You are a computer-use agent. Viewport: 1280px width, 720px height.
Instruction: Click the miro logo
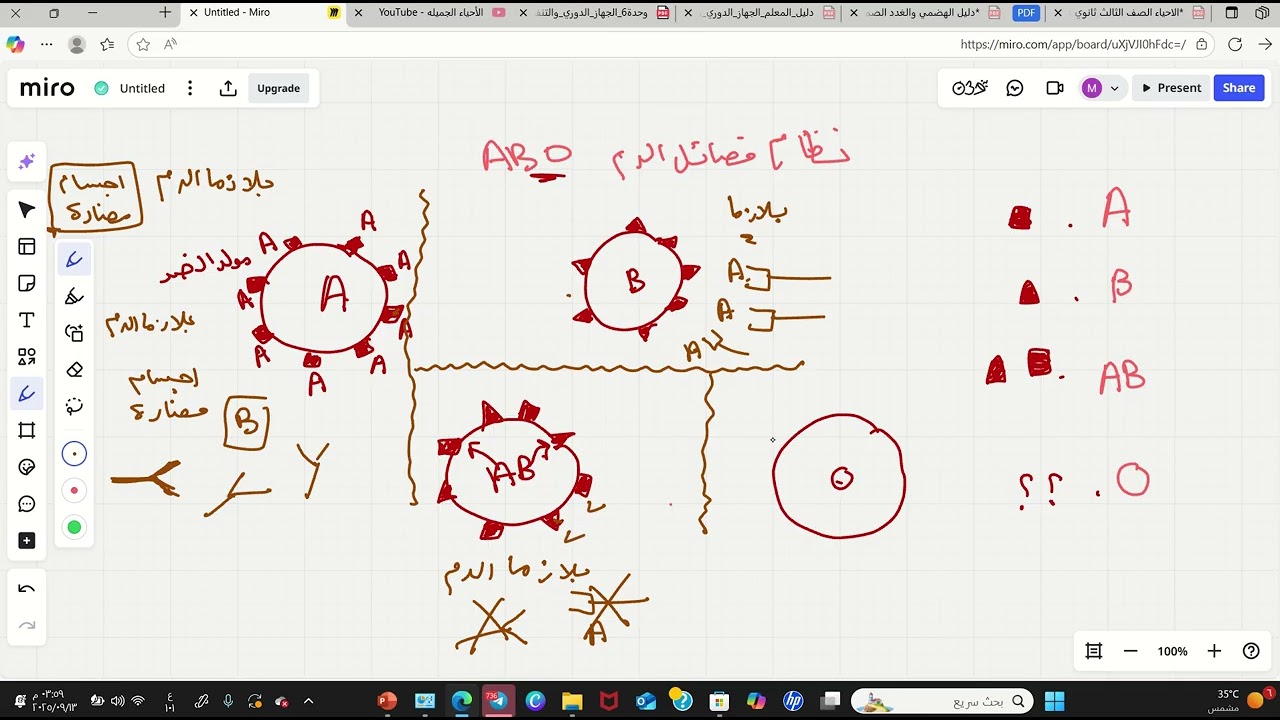[x=47, y=88]
